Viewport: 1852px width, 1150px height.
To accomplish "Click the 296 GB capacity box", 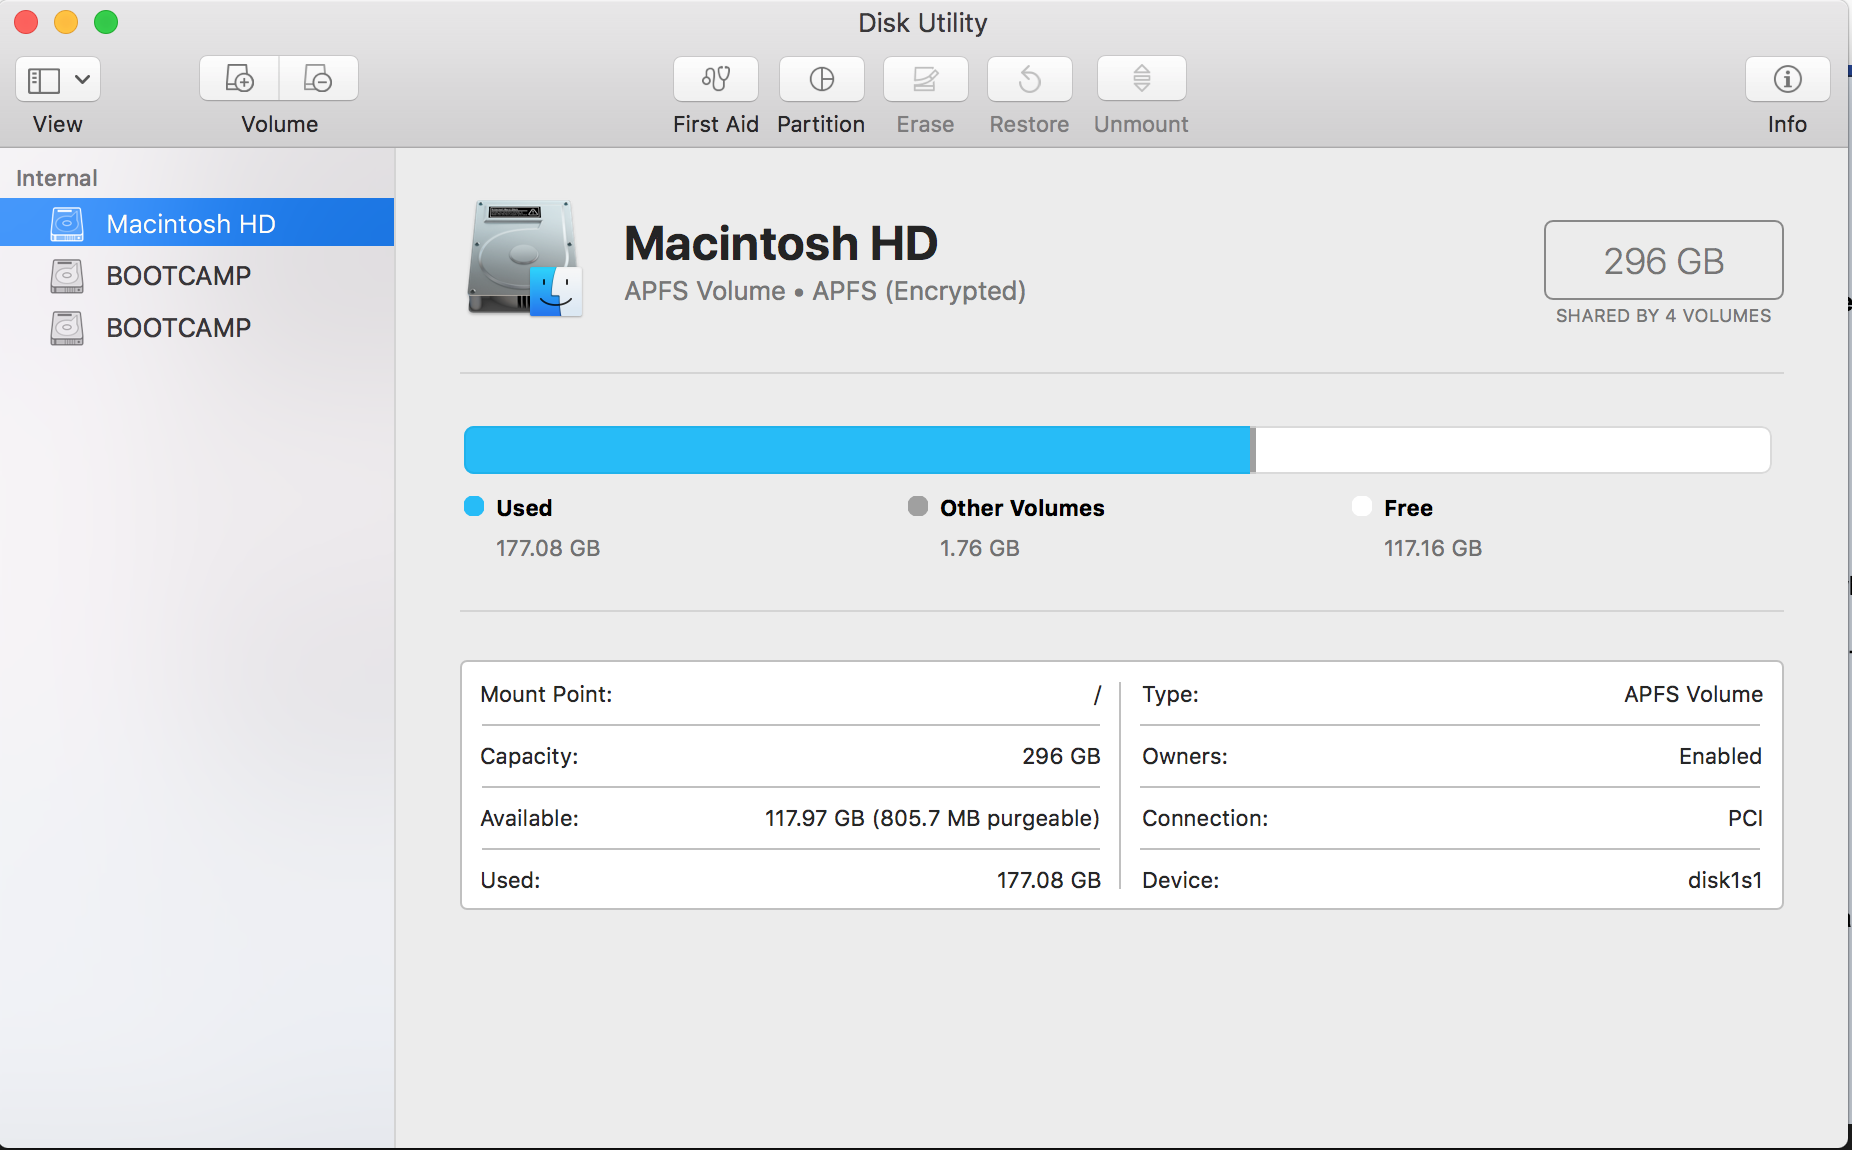I will pyautogui.click(x=1663, y=261).
